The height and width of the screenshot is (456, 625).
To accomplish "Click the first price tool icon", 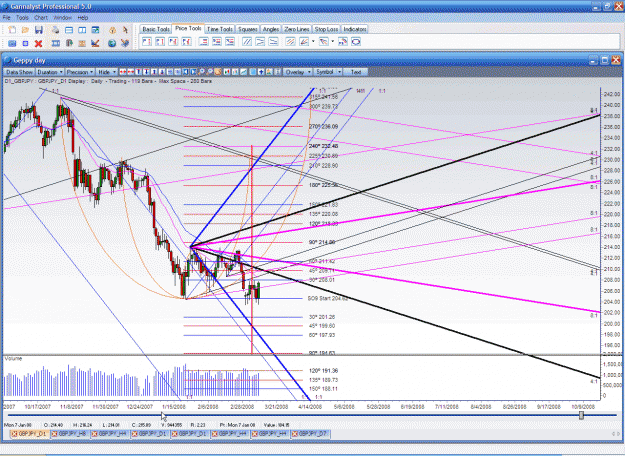I will (x=147, y=41).
